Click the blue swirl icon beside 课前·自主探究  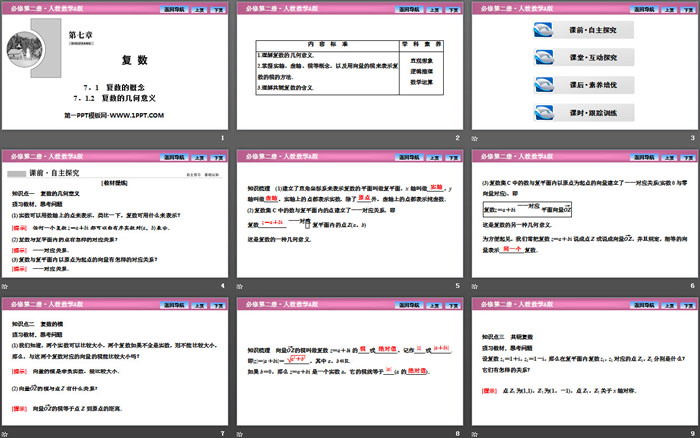point(544,30)
